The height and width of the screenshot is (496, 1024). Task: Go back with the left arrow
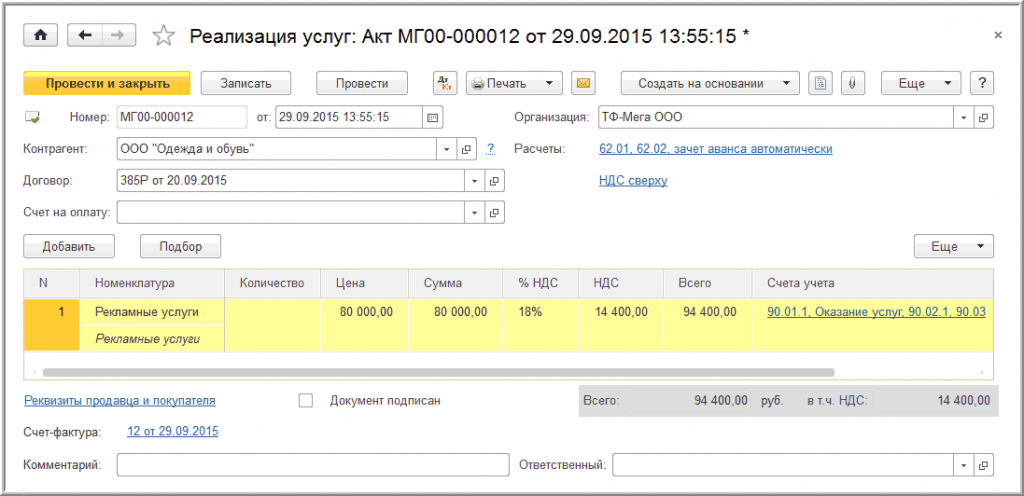tap(85, 35)
